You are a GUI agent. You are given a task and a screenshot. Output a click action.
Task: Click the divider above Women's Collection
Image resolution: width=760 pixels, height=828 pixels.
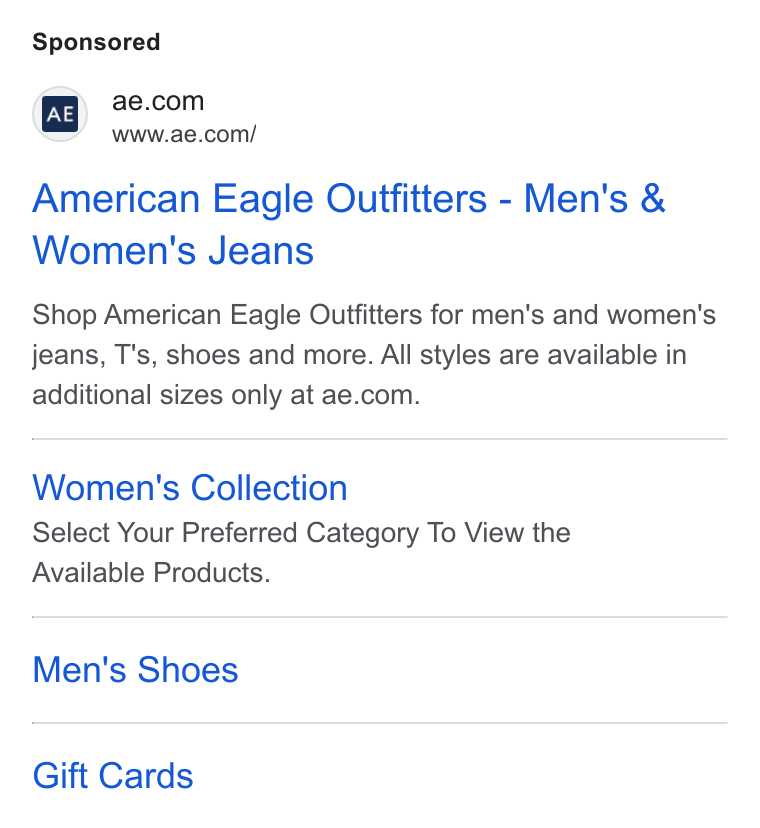click(380, 439)
